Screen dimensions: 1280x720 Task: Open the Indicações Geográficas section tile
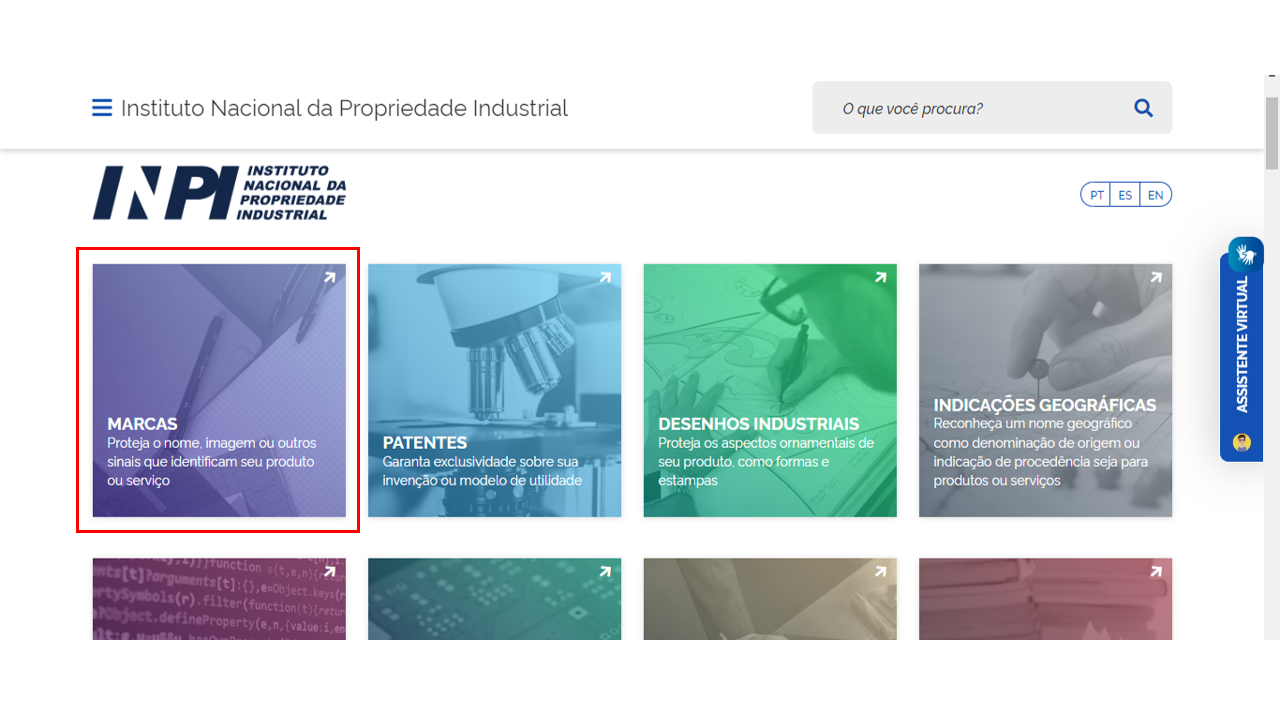[1045, 390]
